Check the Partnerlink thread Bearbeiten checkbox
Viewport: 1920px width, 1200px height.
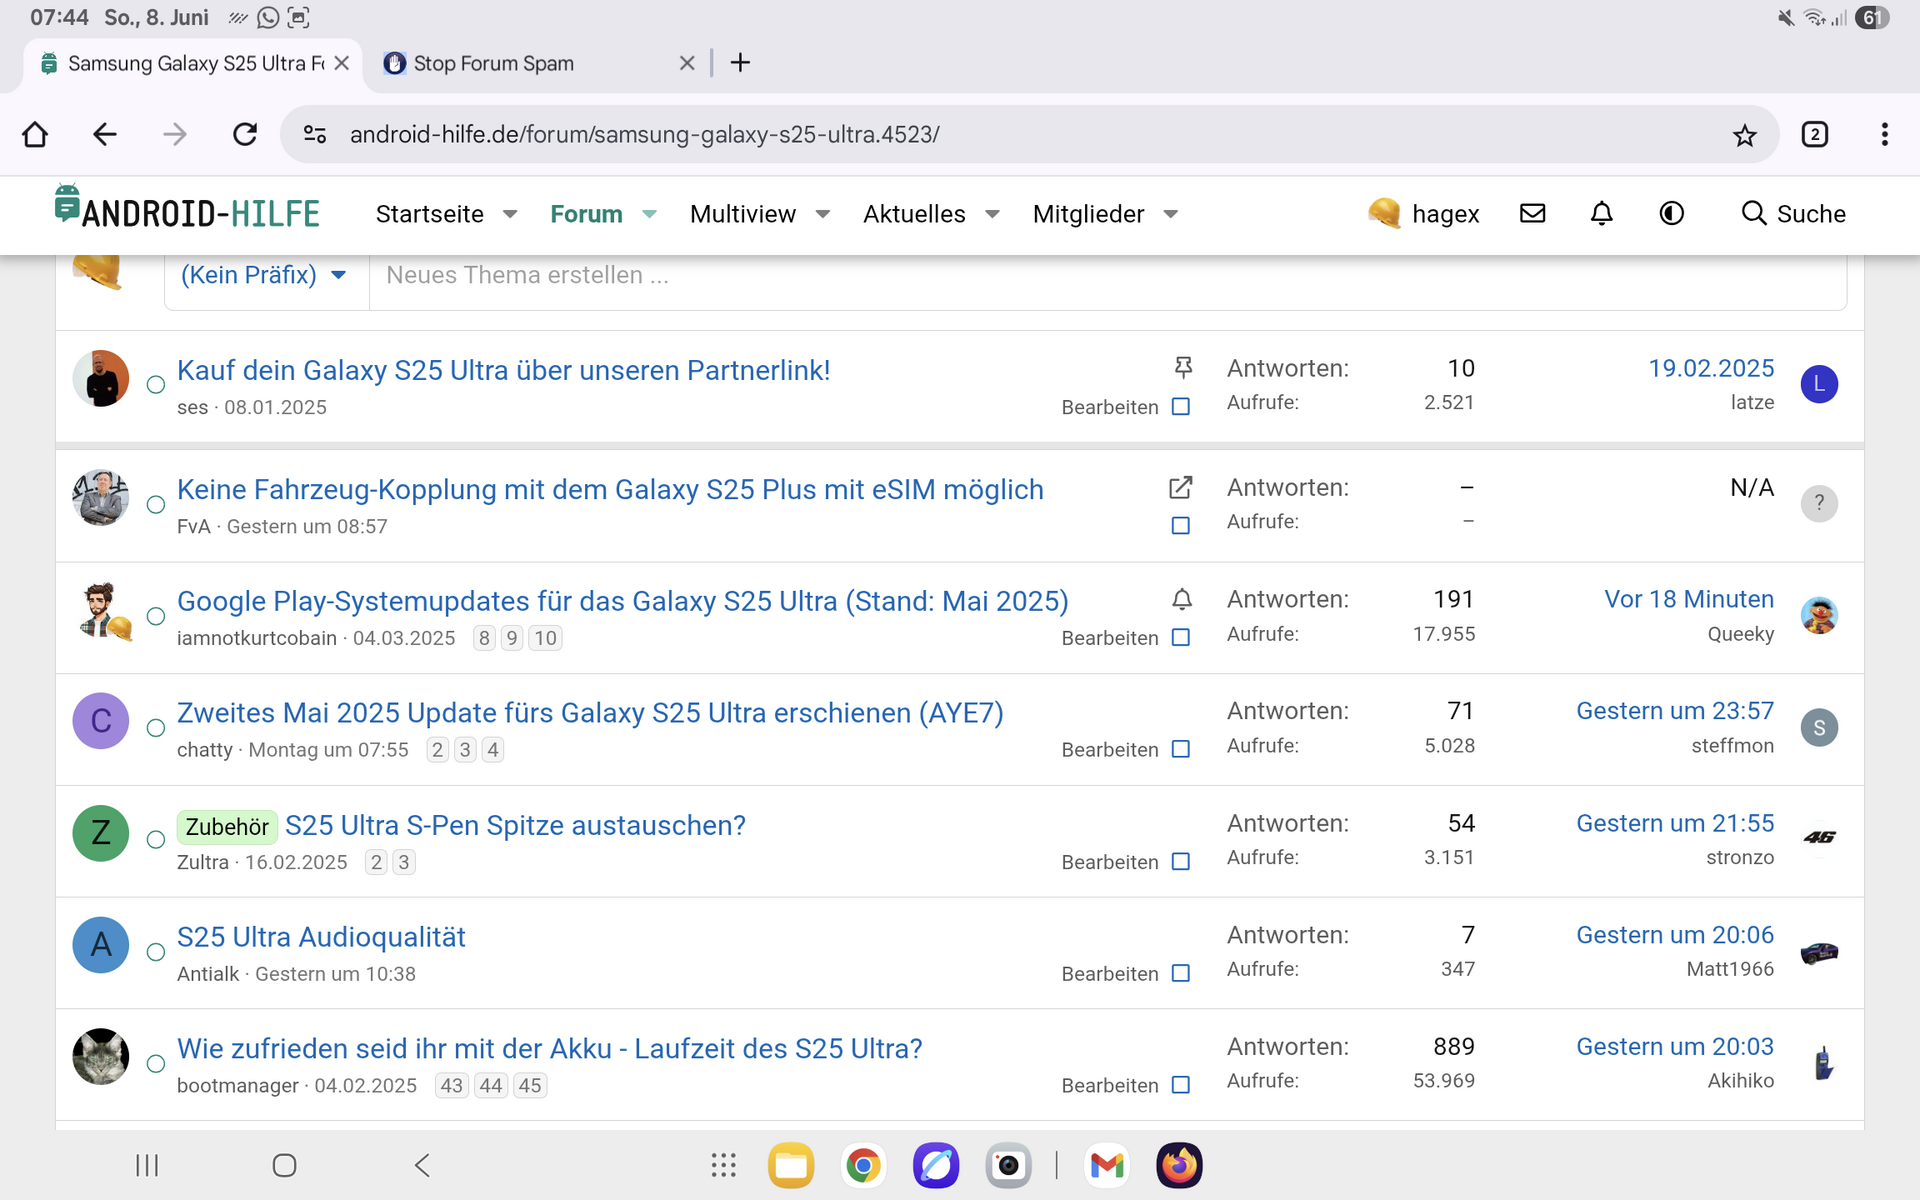1180,407
